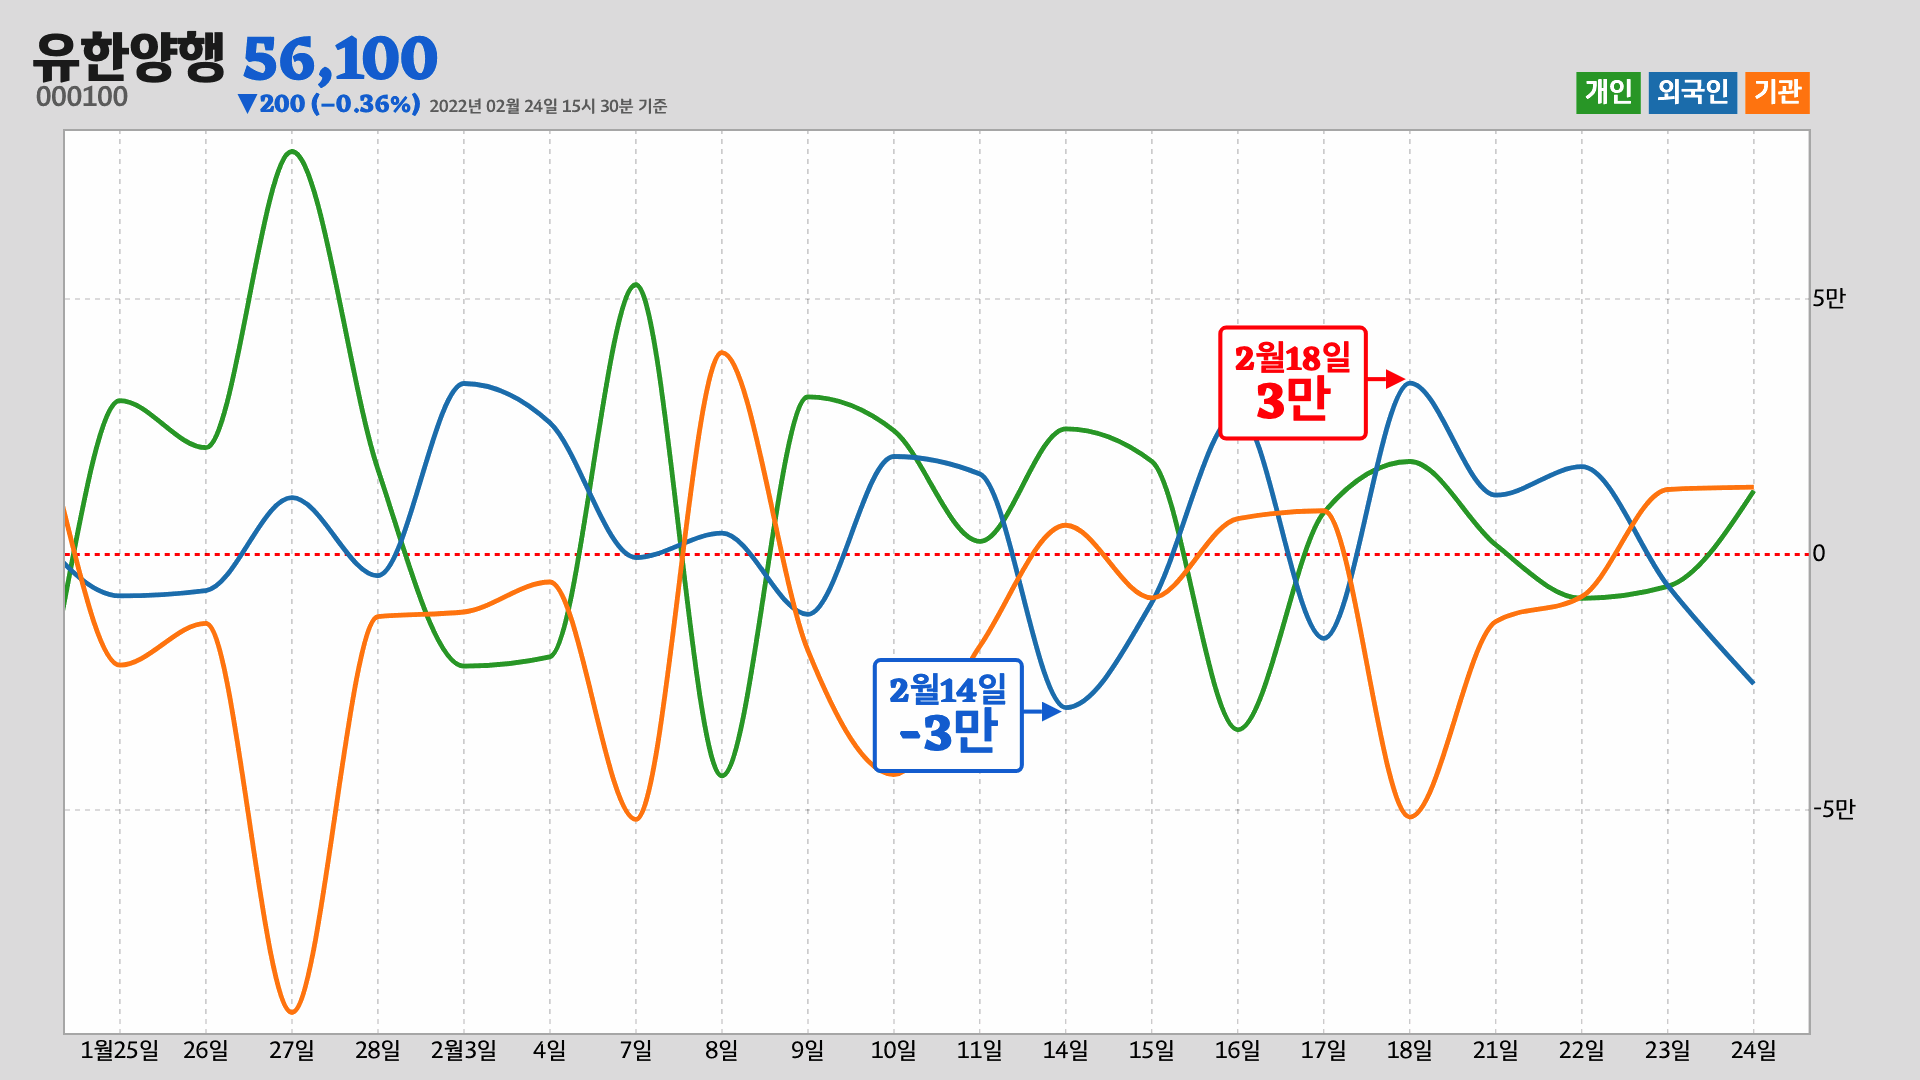Click the 27일 x-axis label
The width and height of the screenshot is (1920, 1080).
coord(292,1050)
